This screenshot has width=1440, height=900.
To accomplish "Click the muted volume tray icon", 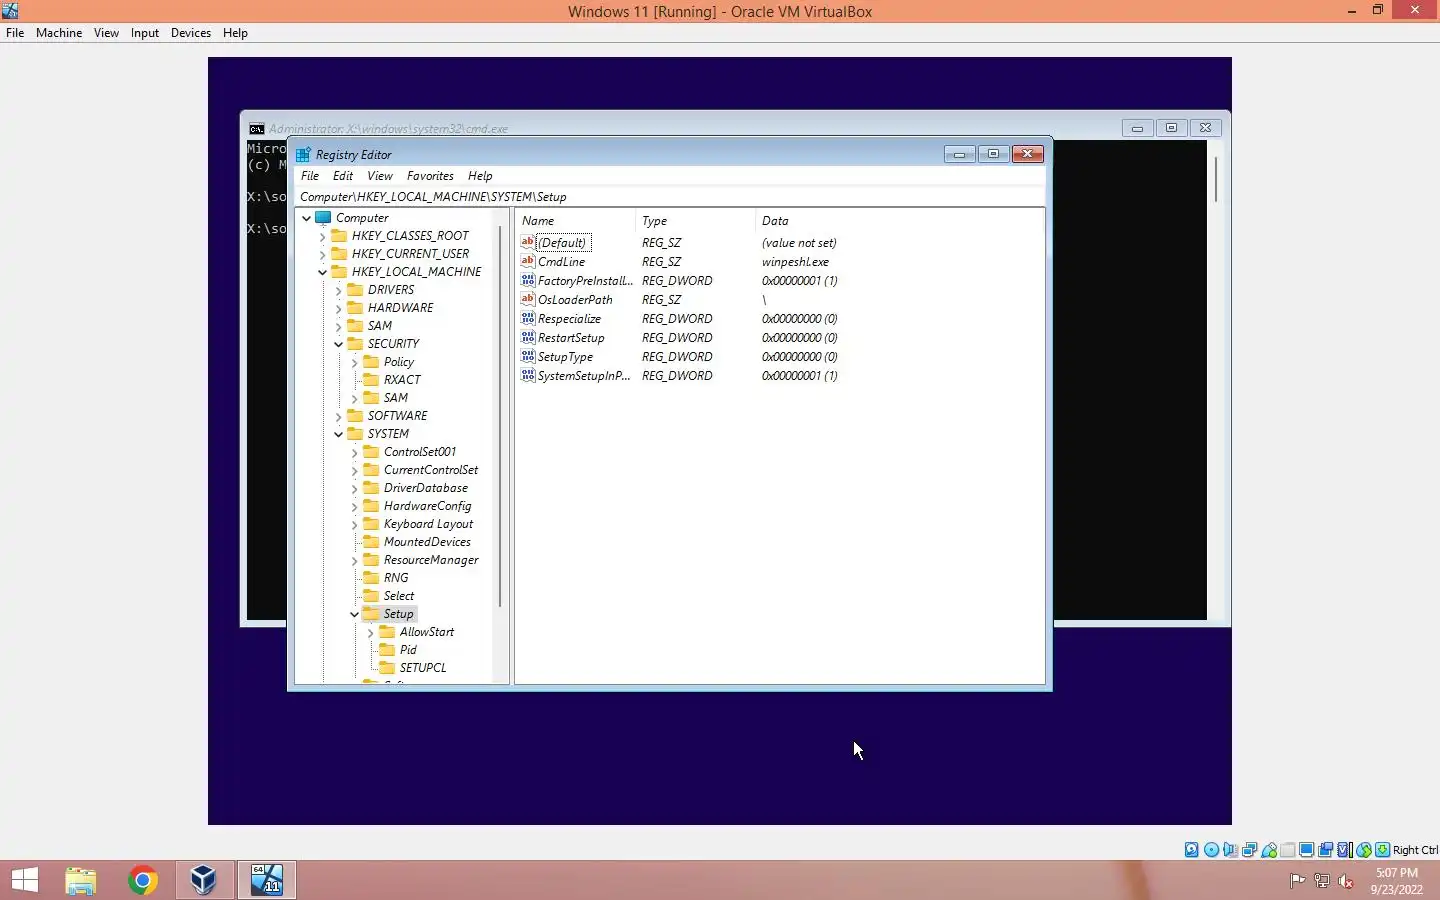I will [x=1346, y=881].
